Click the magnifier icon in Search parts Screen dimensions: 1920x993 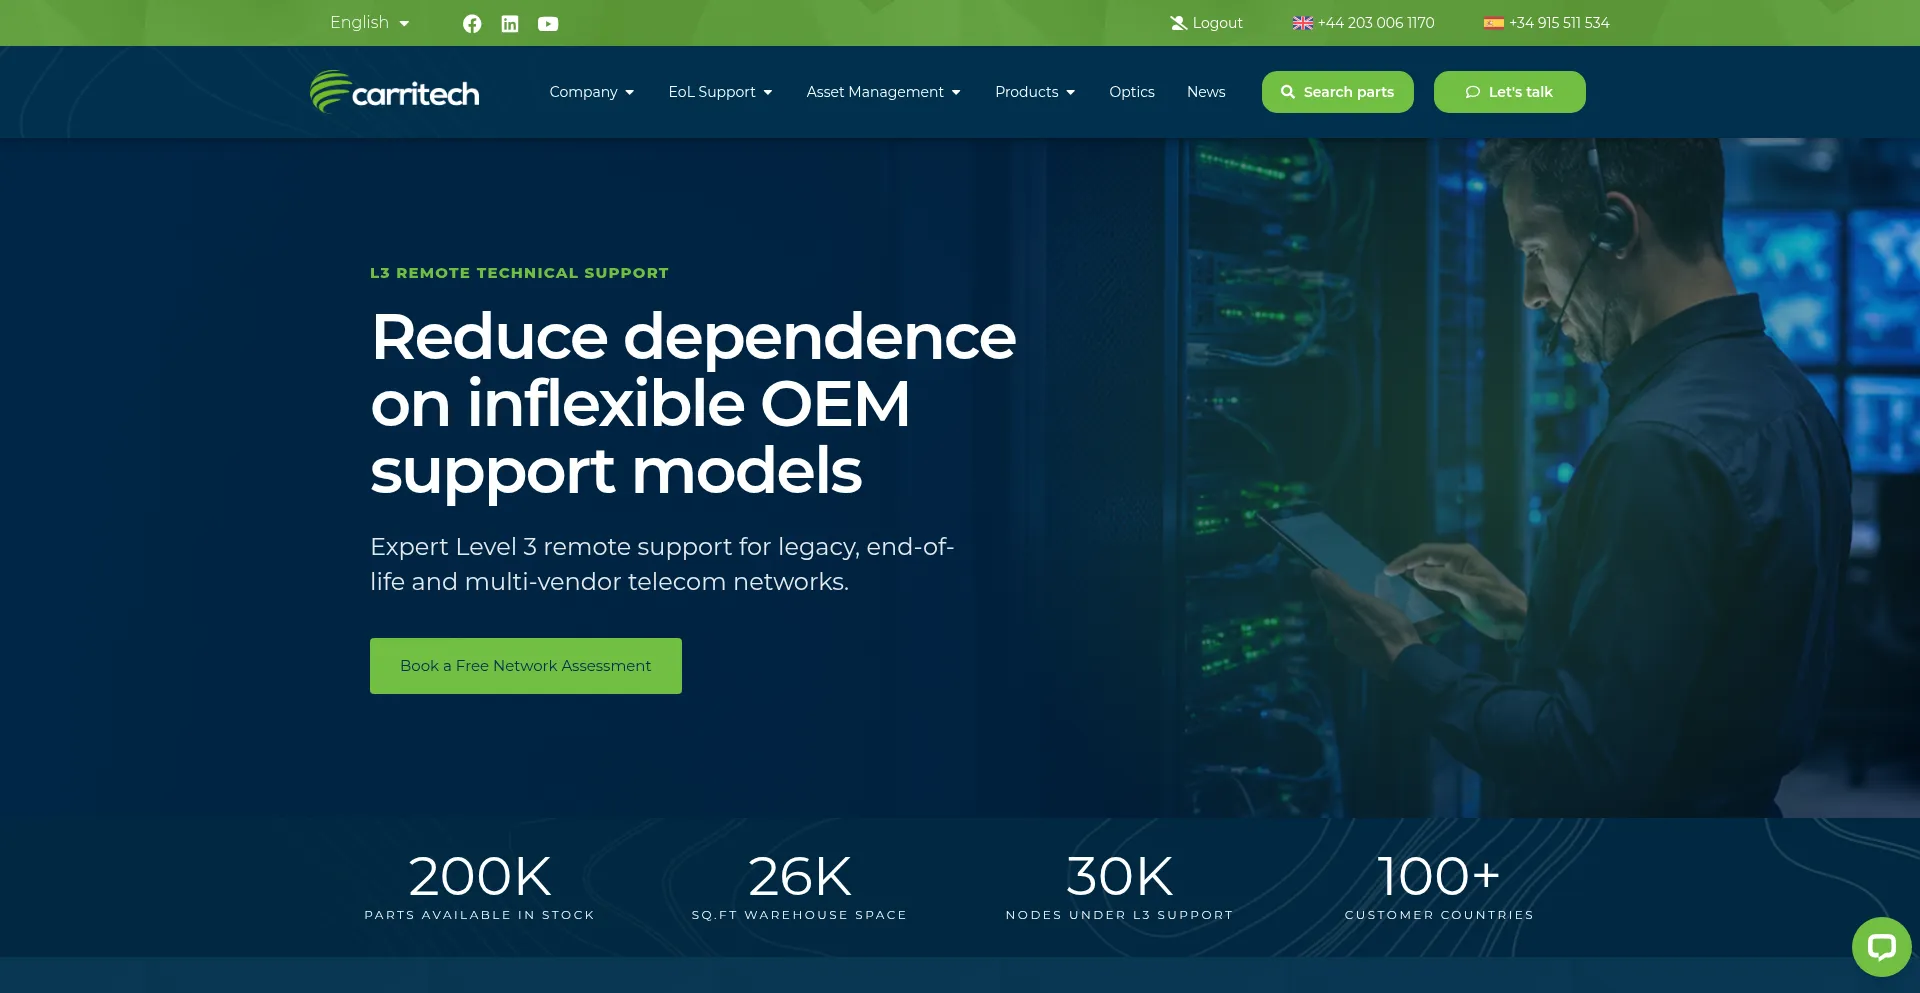point(1288,92)
